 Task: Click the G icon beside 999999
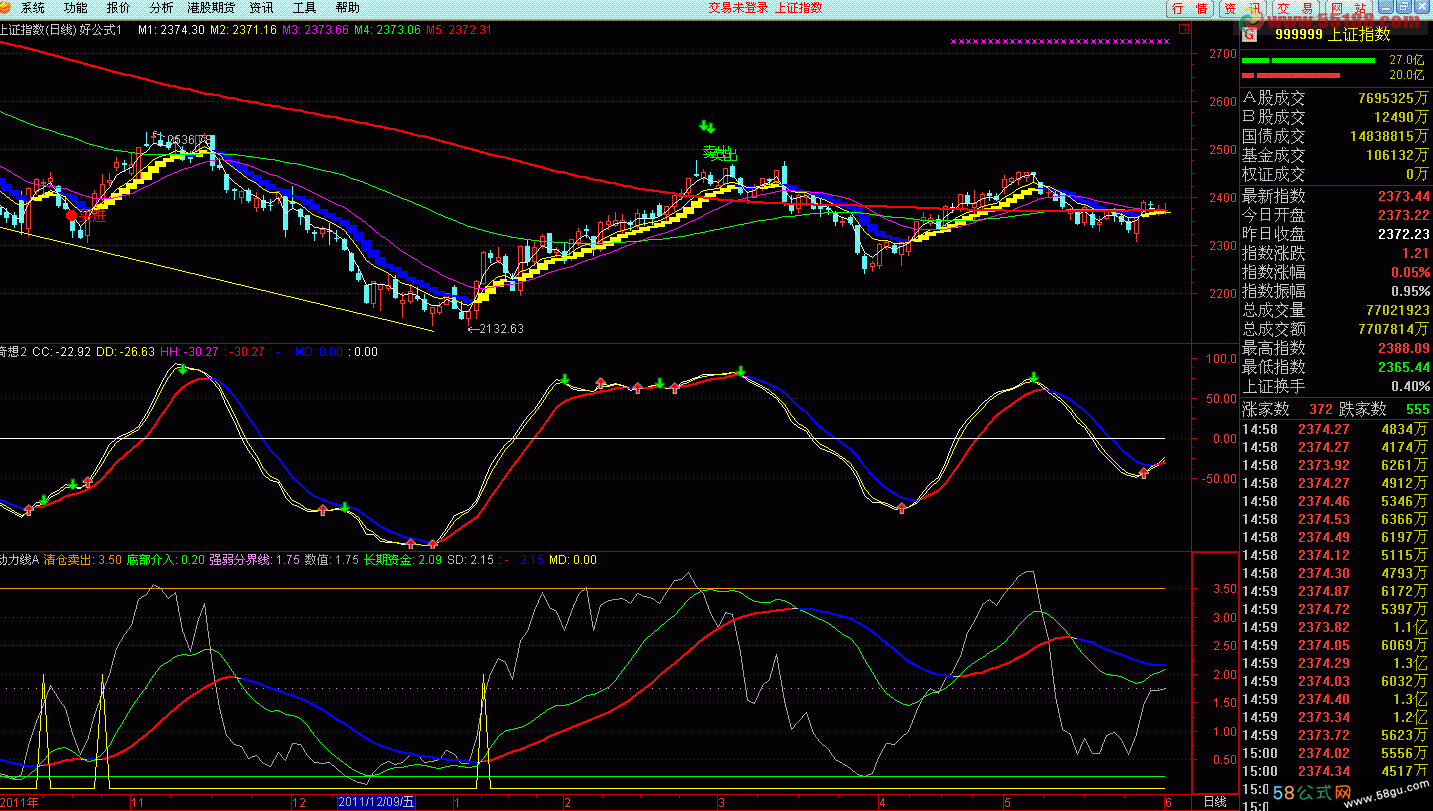tap(1248, 34)
